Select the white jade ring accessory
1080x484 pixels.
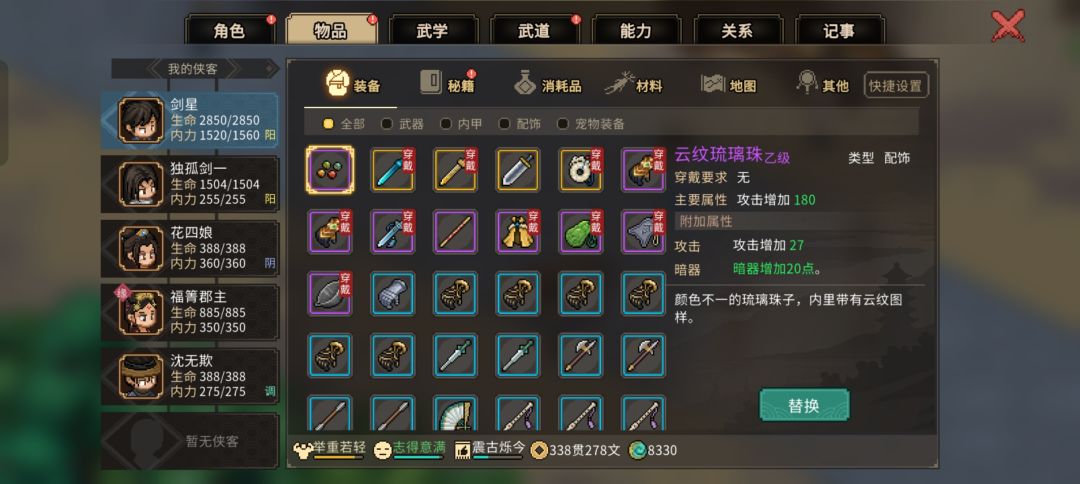click(580, 170)
